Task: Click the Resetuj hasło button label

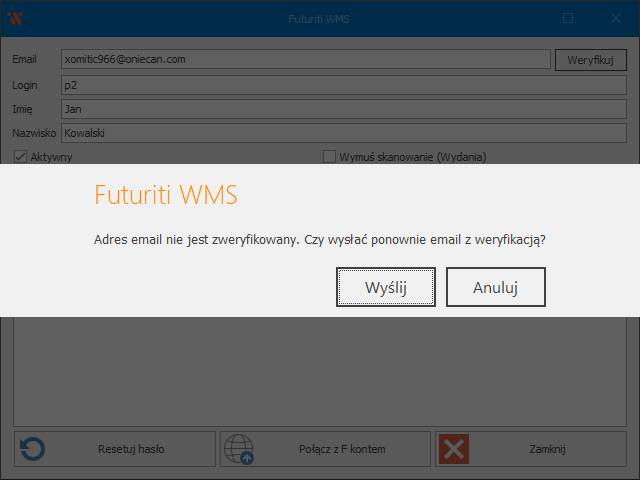Action: [131, 449]
